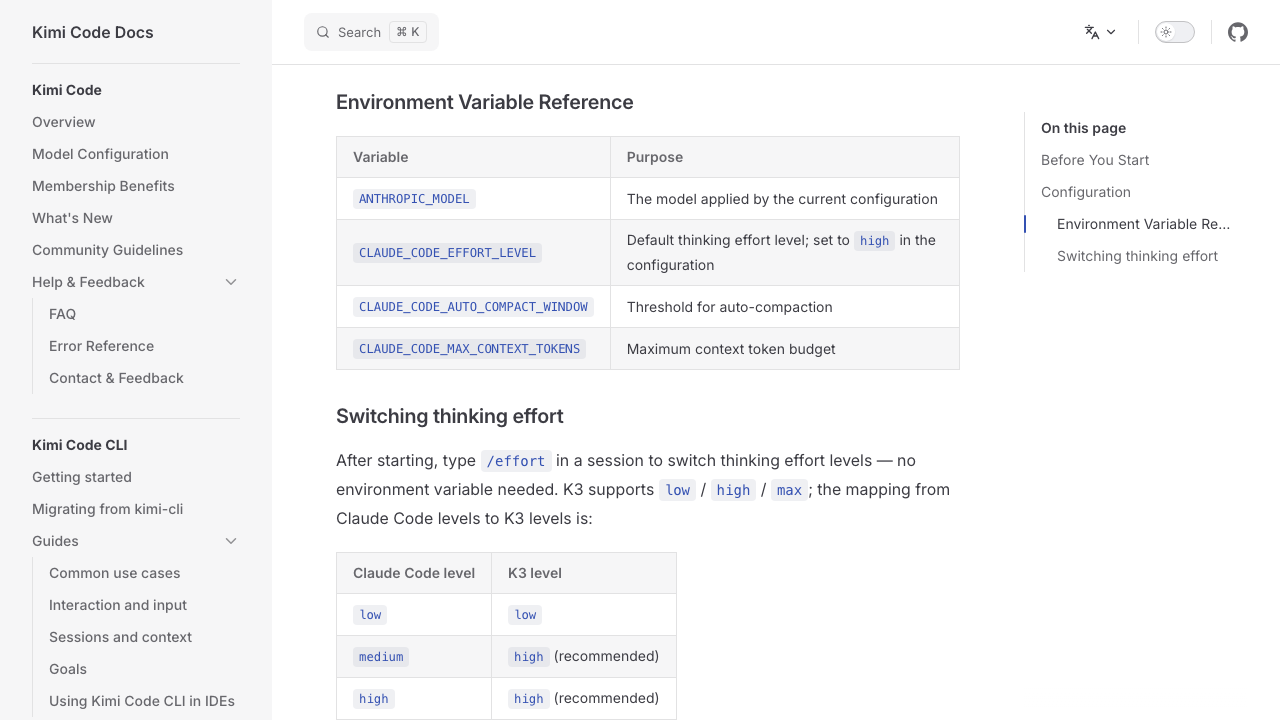Open the Error Reference page
Viewport: 1280px width, 720px height.
[x=101, y=346]
